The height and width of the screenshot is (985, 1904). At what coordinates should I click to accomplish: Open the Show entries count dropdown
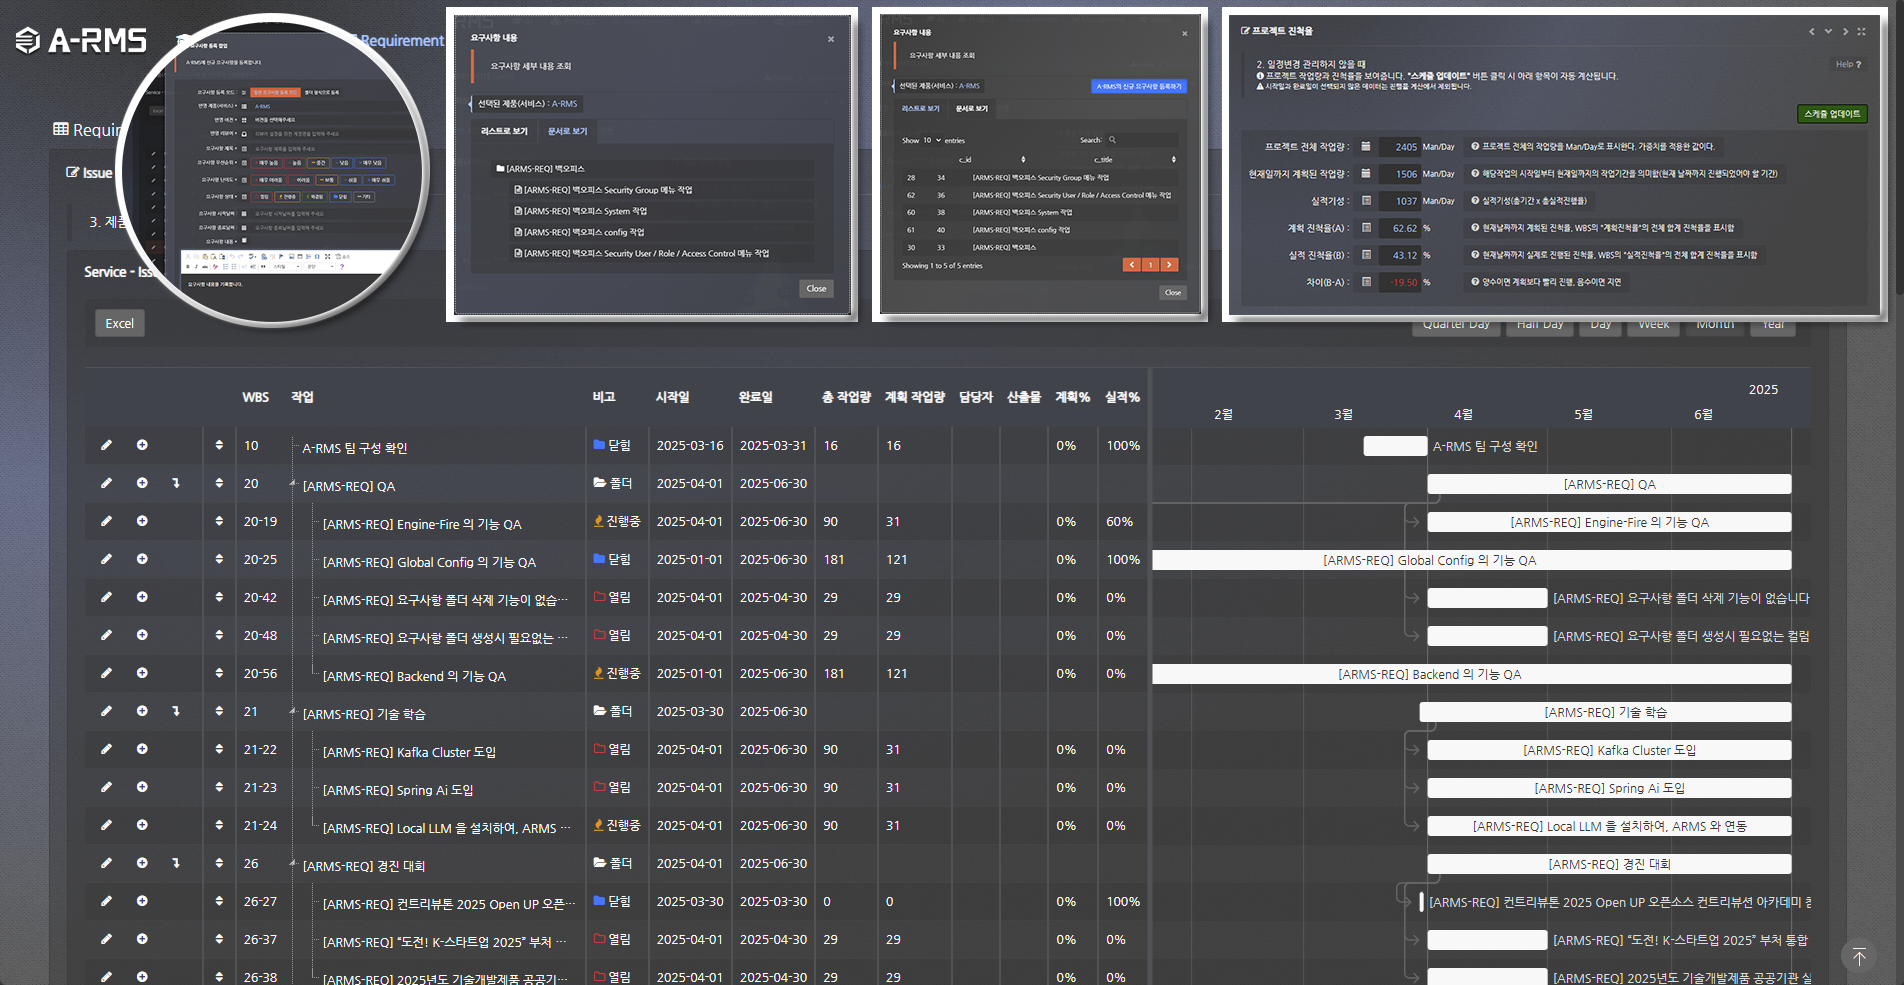pos(931,140)
